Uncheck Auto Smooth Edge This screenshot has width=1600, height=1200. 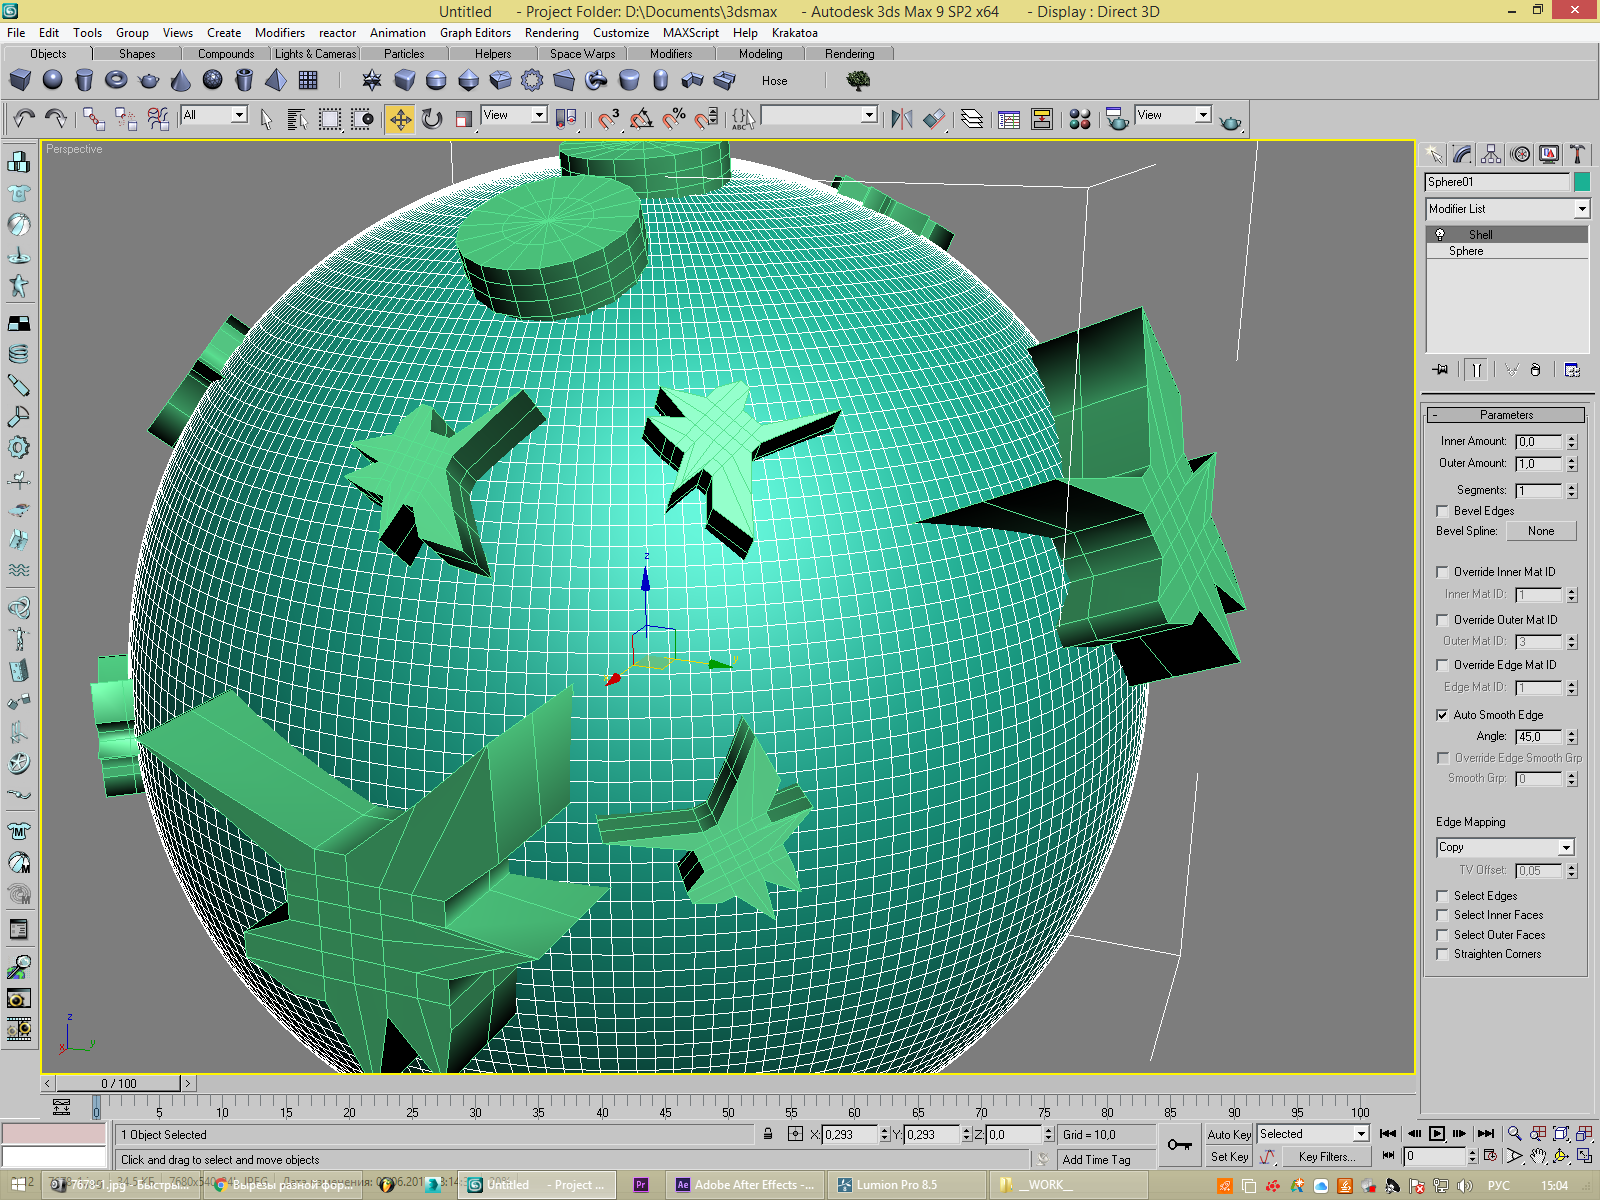(1442, 715)
